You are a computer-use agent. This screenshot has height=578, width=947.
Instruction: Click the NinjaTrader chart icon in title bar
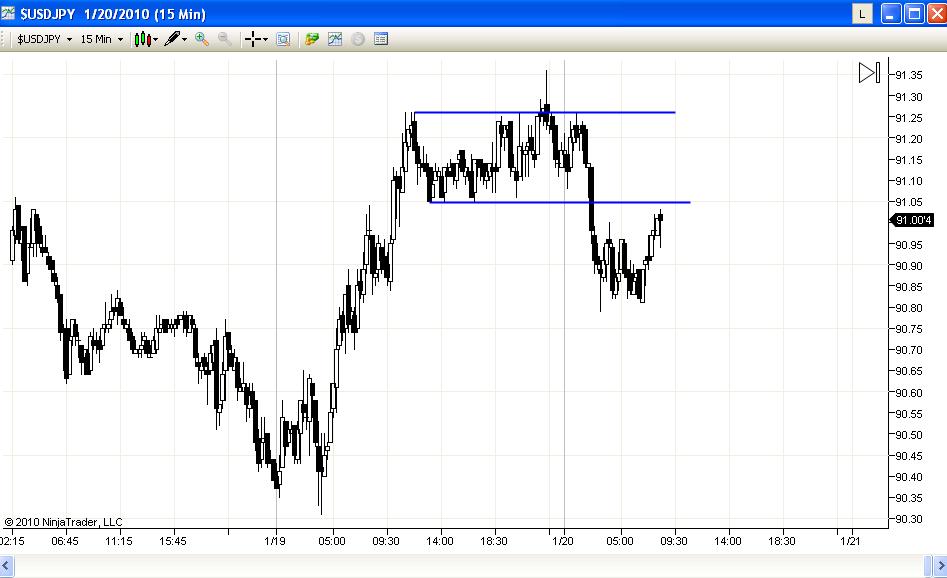pyautogui.click(x=8, y=13)
